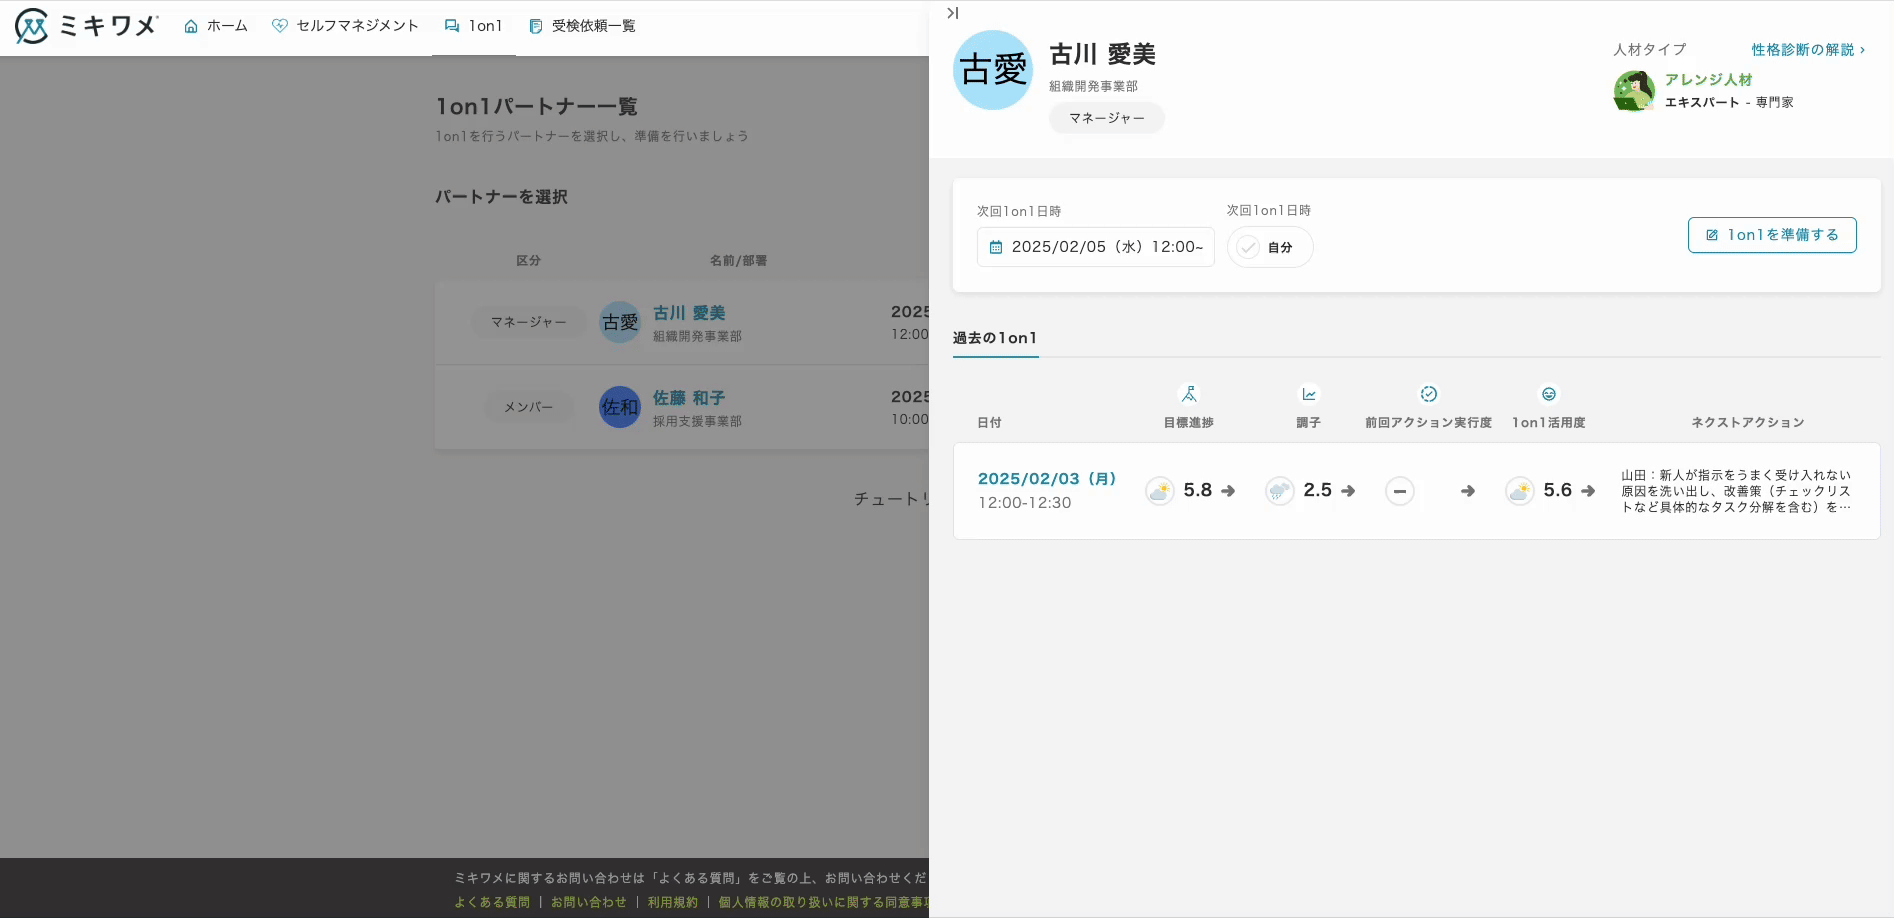
Task: Click the 1on1活用度 smiley icon
Action: coord(1548,394)
